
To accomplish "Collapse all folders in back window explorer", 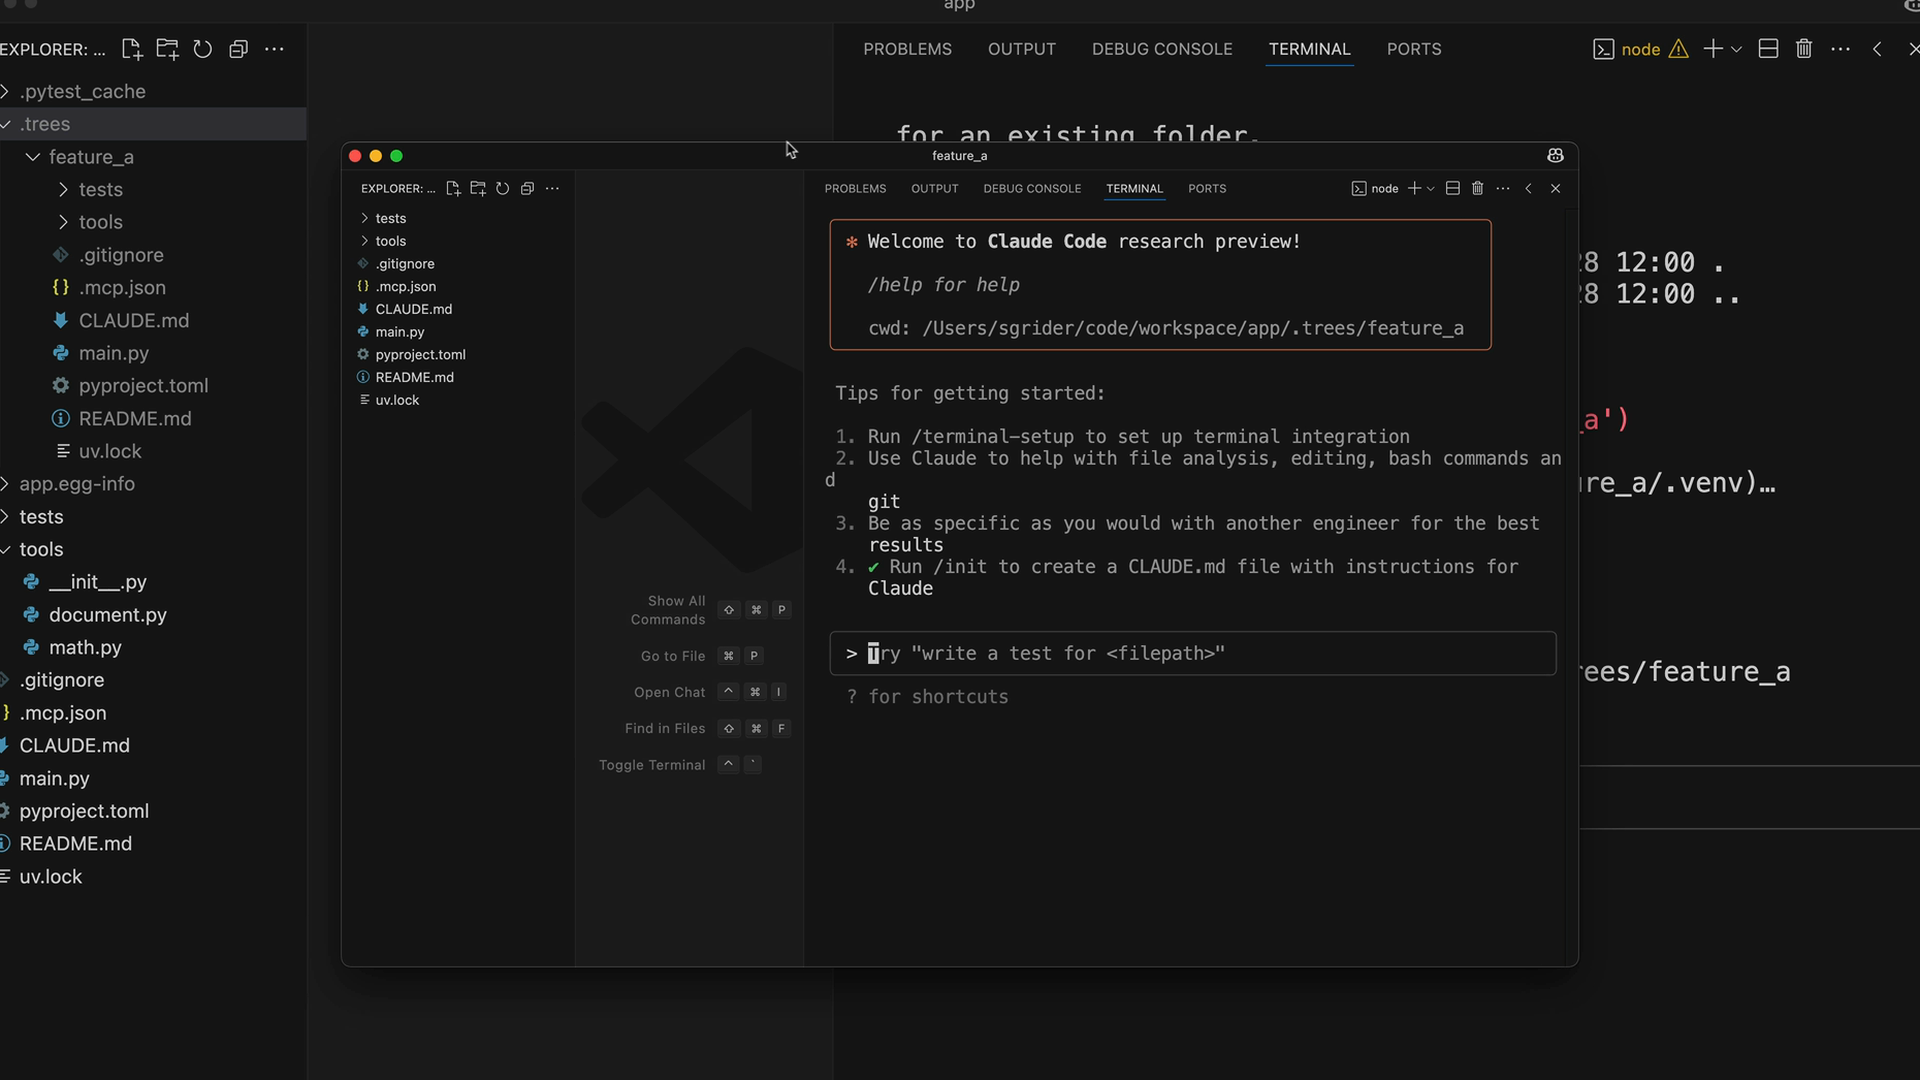I will coord(238,49).
